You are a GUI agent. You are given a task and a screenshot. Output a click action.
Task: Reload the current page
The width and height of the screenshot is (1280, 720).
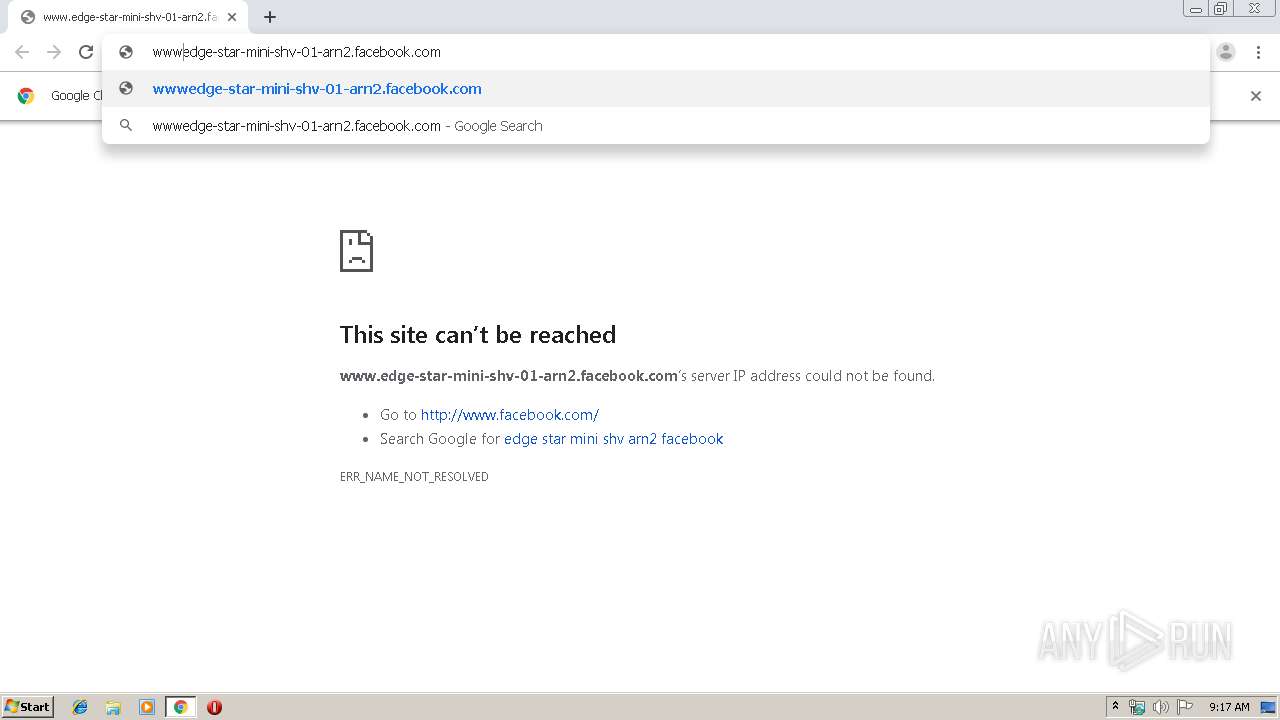pyautogui.click(x=86, y=52)
